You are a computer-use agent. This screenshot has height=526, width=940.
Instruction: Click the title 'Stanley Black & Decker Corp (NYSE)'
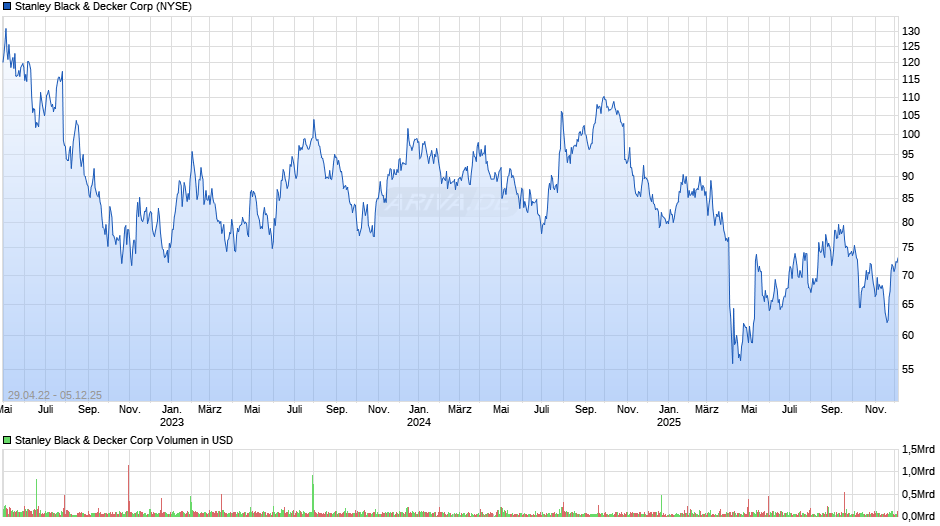103,7
